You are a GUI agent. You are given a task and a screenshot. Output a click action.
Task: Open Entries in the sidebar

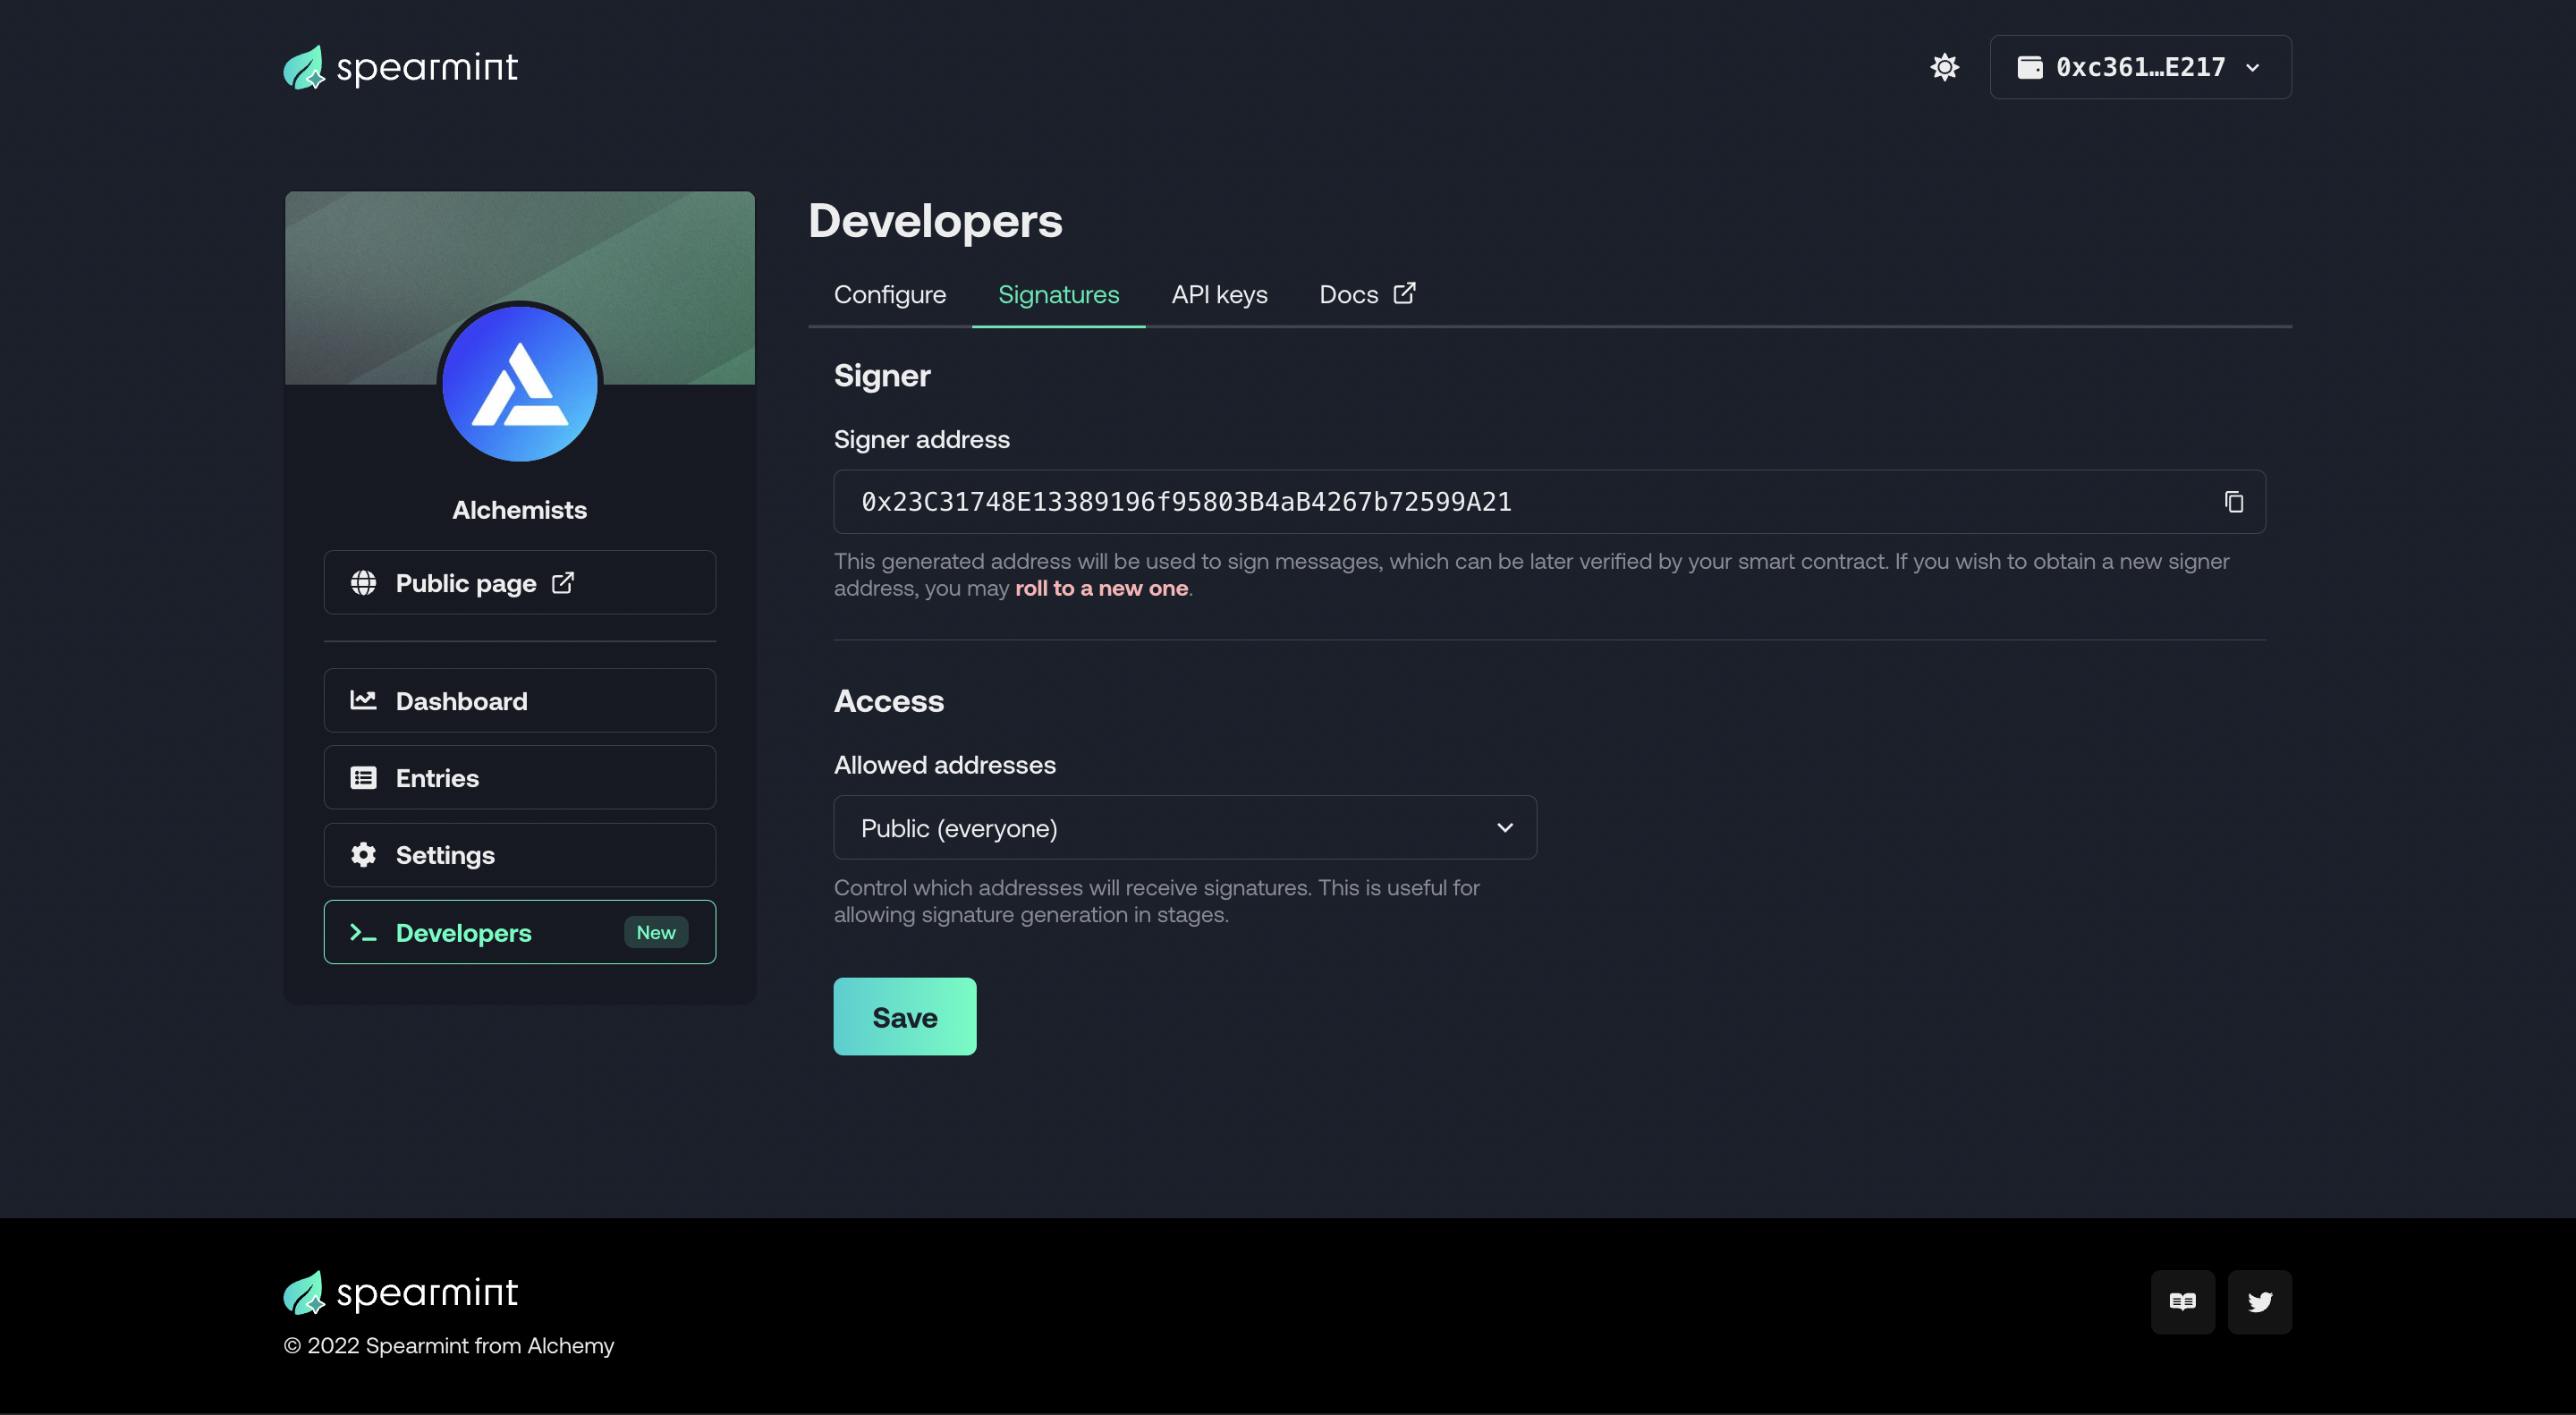519,778
